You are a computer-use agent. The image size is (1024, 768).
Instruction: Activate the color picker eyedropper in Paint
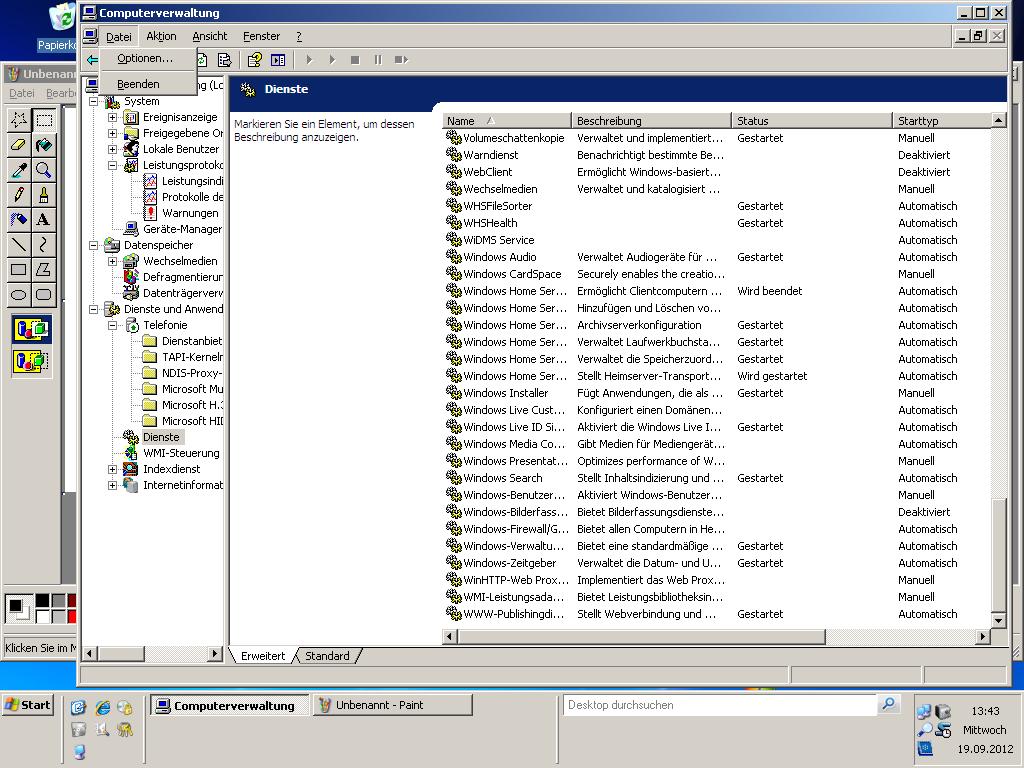tap(19, 170)
